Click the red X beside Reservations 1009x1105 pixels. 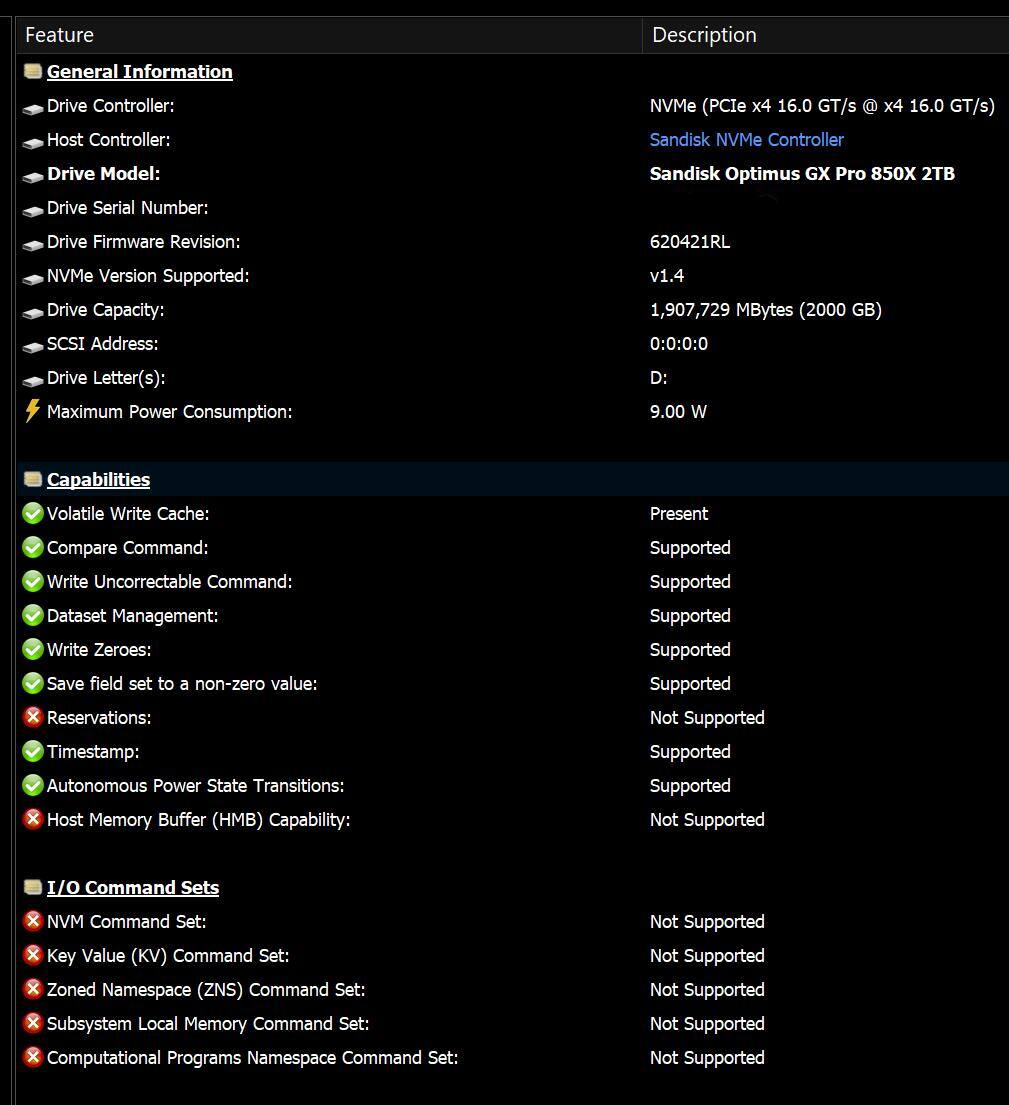32,717
